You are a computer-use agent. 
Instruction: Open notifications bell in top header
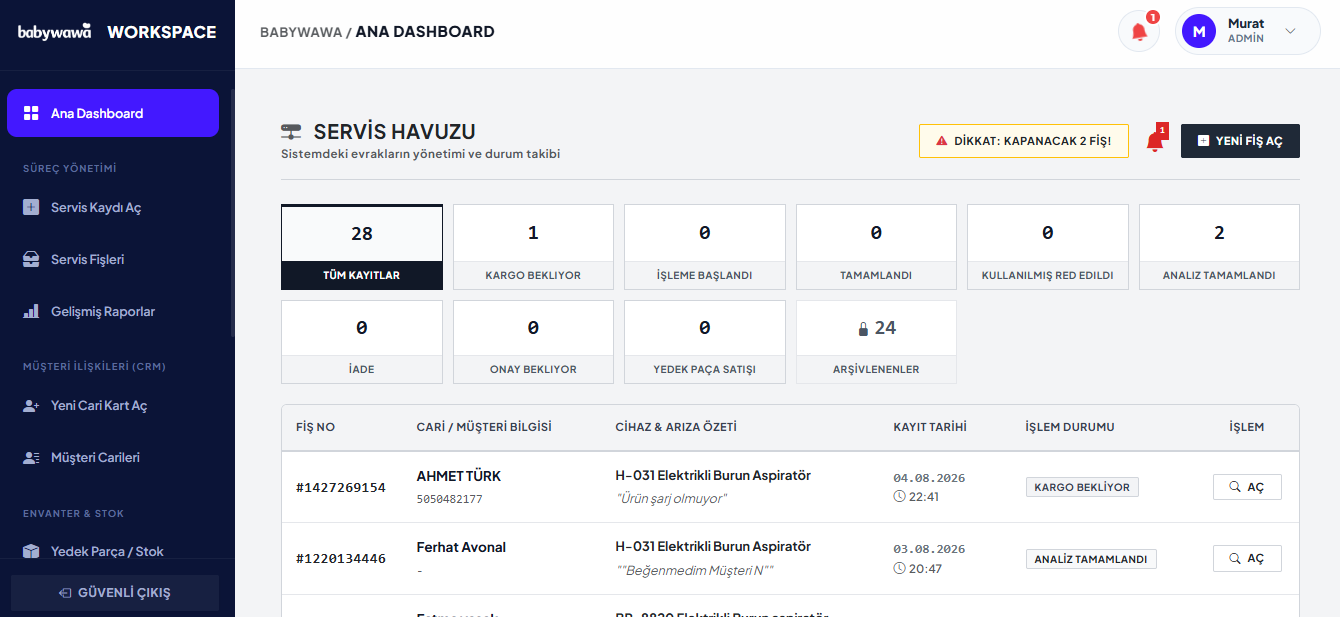1139,32
